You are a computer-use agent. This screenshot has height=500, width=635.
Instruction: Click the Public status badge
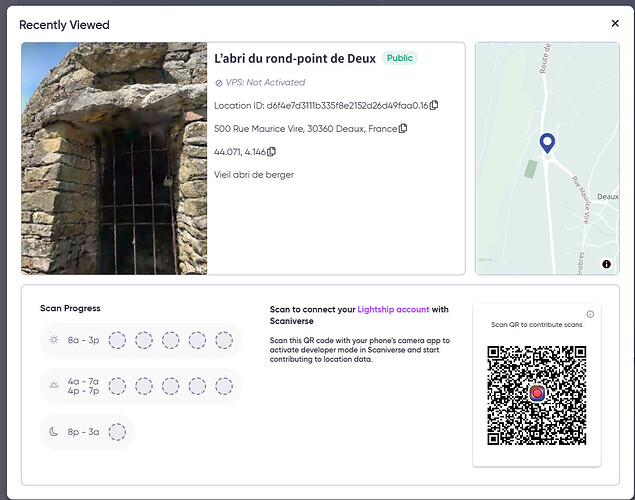[399, 58]
